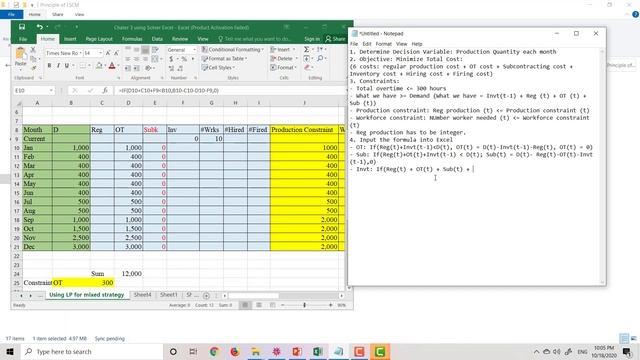
Task: Open the Edit menu in Notepad
Action: [367, 44]
